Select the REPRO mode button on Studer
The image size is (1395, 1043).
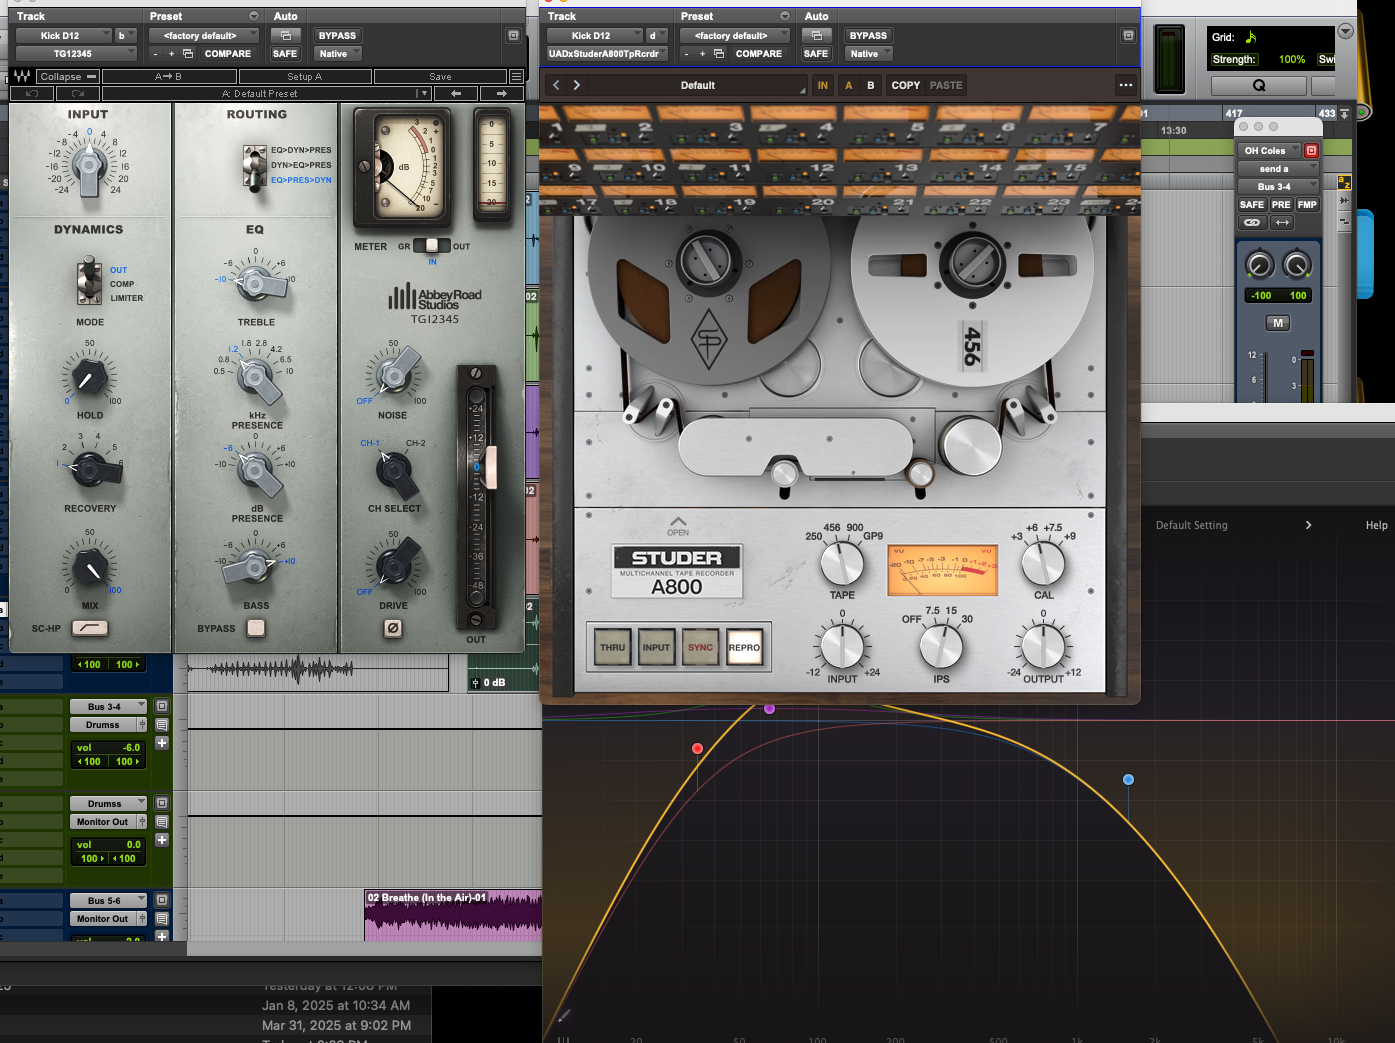tap(744, 647)
